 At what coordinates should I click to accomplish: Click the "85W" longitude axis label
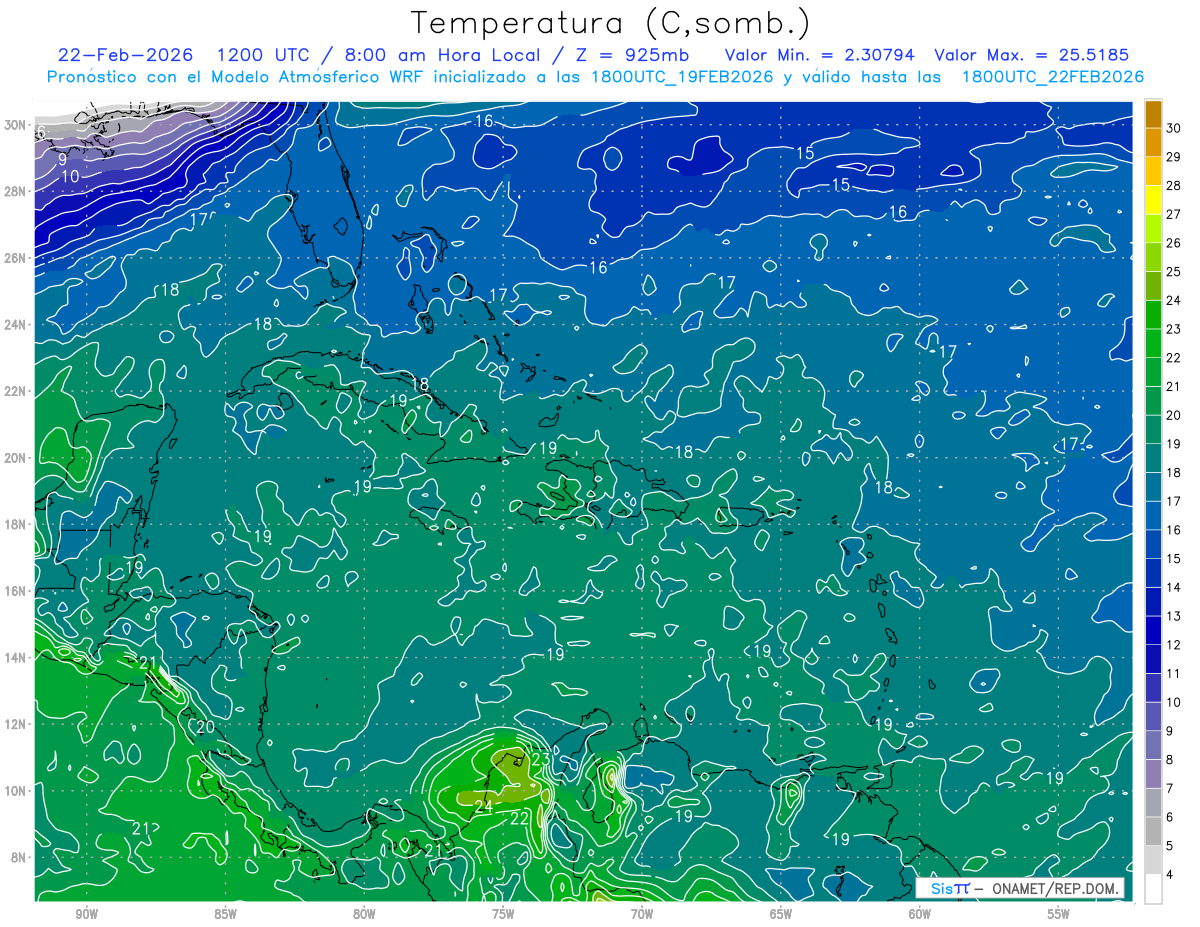tap(225, 914)
